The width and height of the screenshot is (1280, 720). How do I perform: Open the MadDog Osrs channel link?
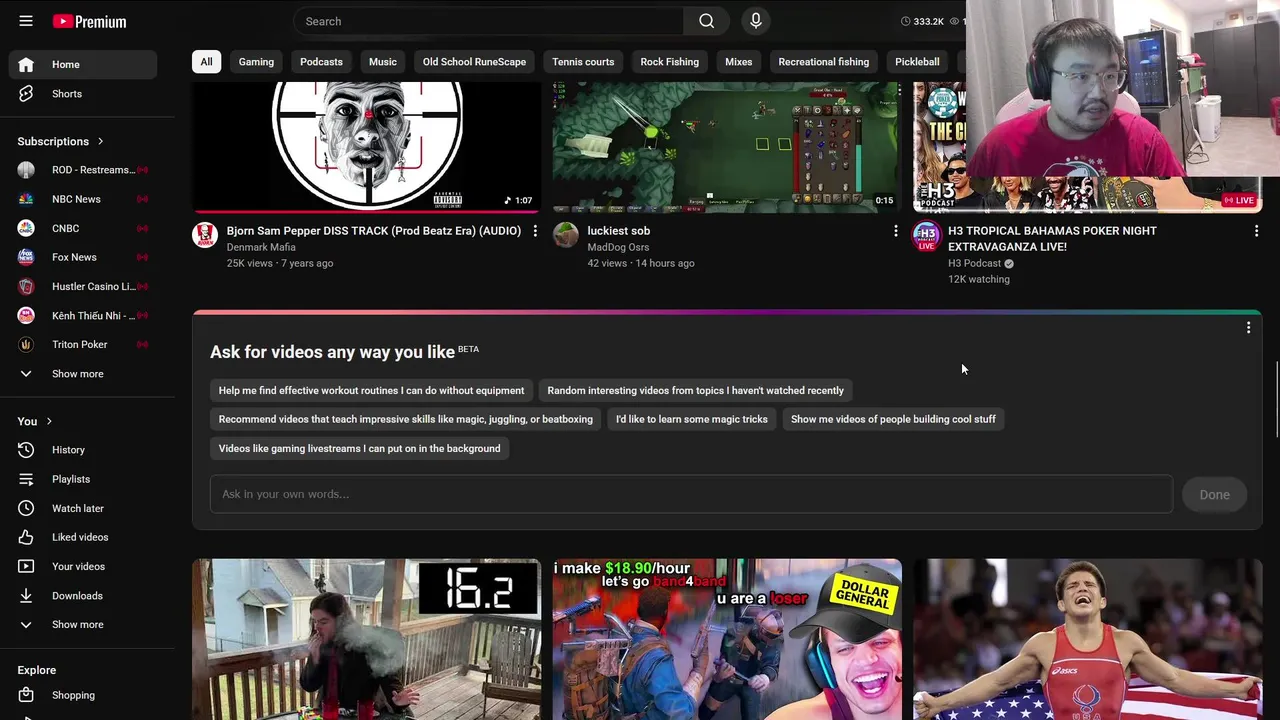[618, 247]
